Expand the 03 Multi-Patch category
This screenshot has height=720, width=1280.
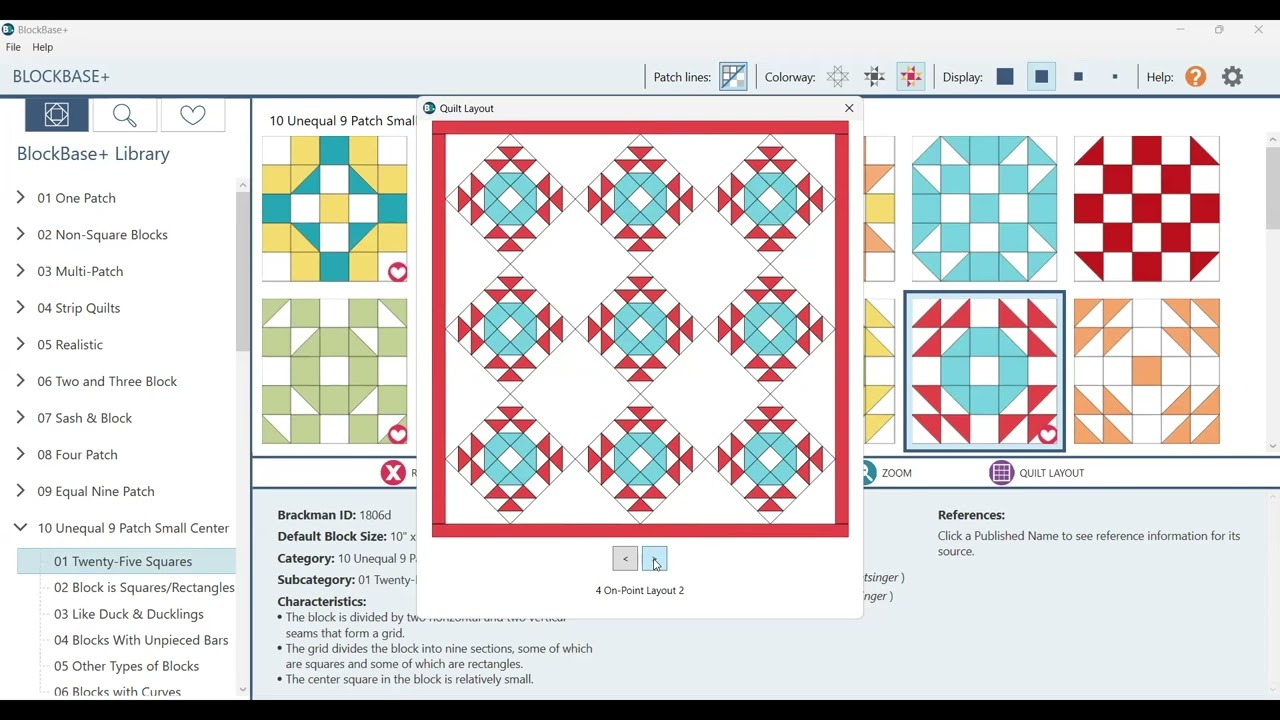click(x=20, y=271)
